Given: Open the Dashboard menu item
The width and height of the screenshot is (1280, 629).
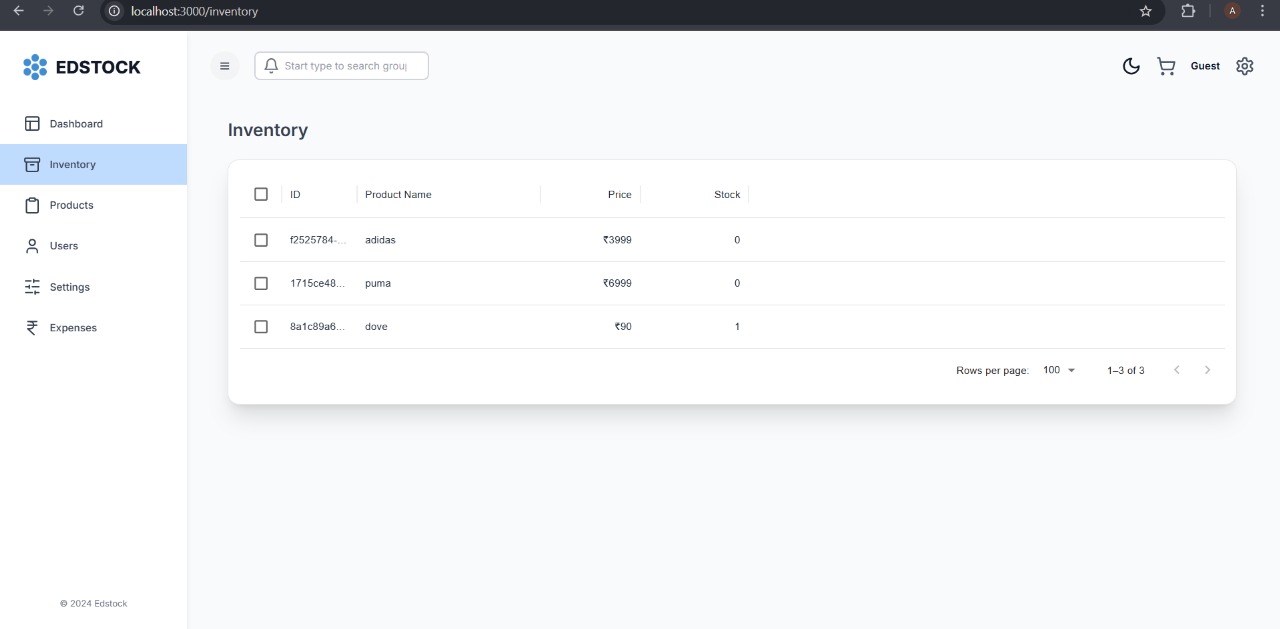Looking at the screenshot, I should (76, 124).
